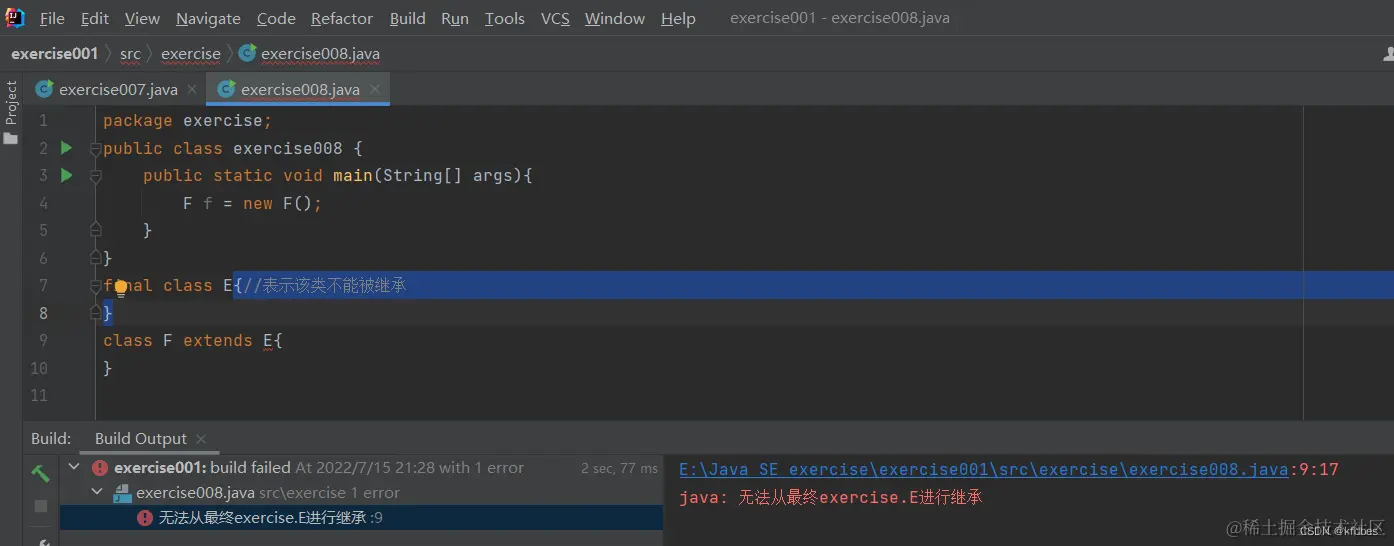Collapse the exercise008.java error node
The width and height of the screenshot is (1394, 546).
tap(96, 492)
